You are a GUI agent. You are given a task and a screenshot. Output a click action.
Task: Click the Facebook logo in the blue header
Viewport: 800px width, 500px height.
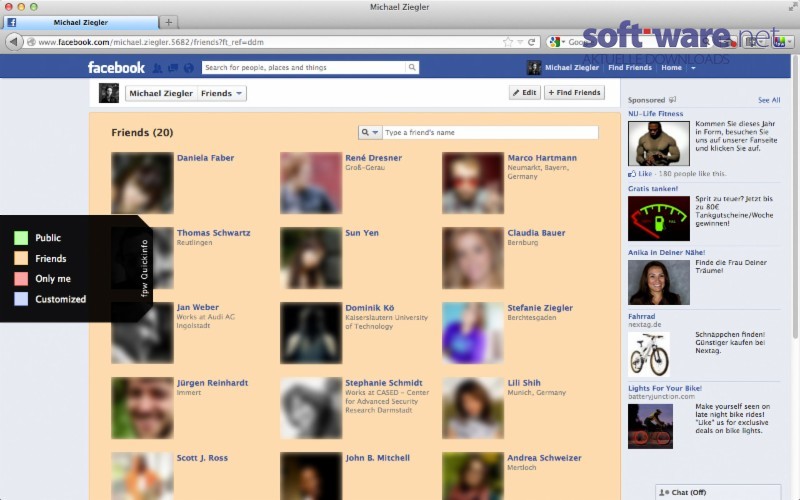(x=116, y=67)
